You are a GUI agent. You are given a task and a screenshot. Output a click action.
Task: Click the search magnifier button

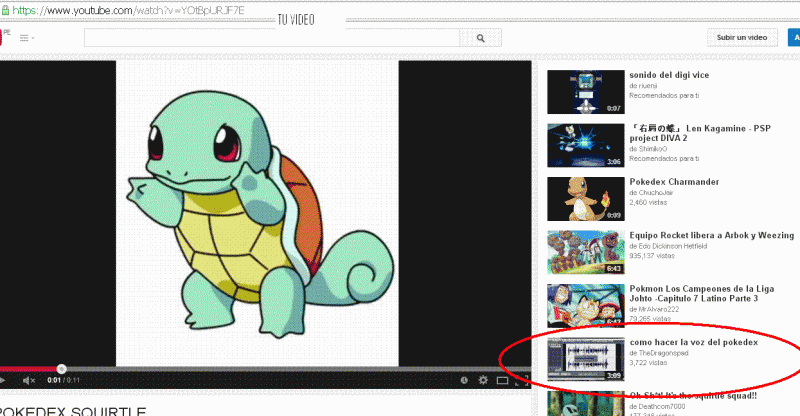coord(480,38)
